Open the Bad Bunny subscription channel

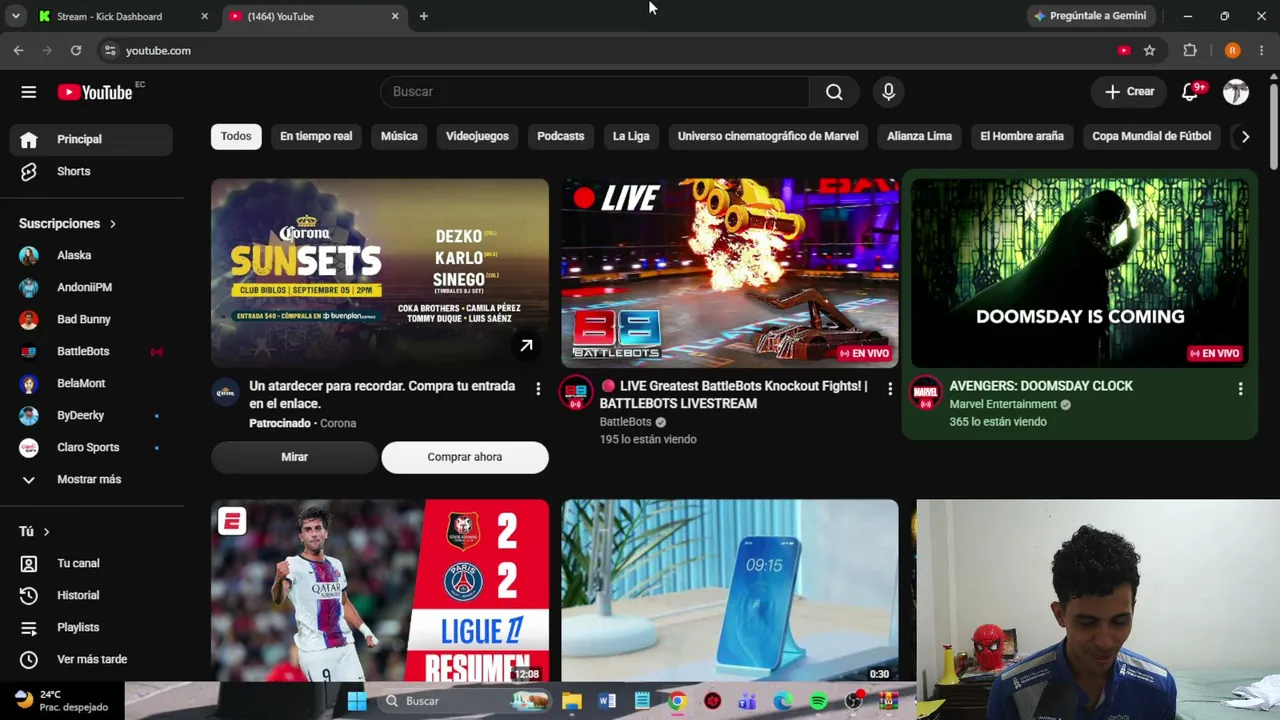[91, 319]
